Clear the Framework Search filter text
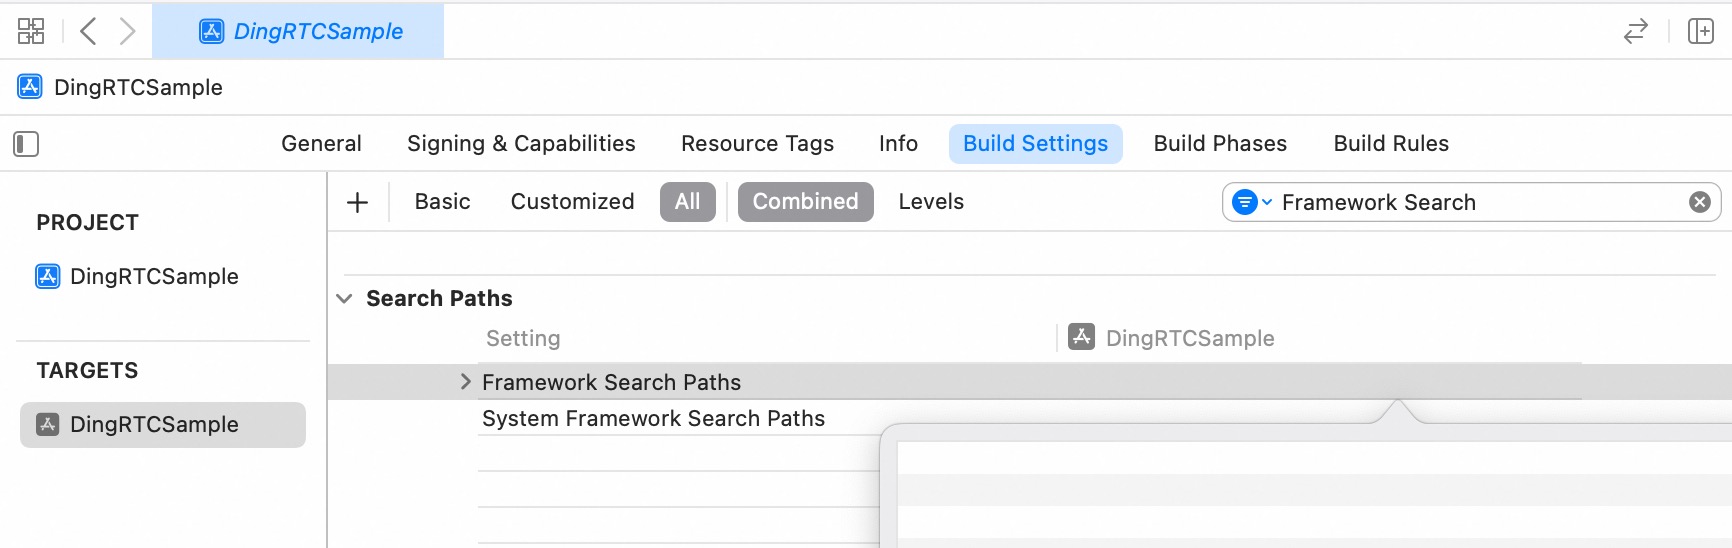Image resolution: width=1732 pixels, height=548 pixels. (x=1699, y=202)
